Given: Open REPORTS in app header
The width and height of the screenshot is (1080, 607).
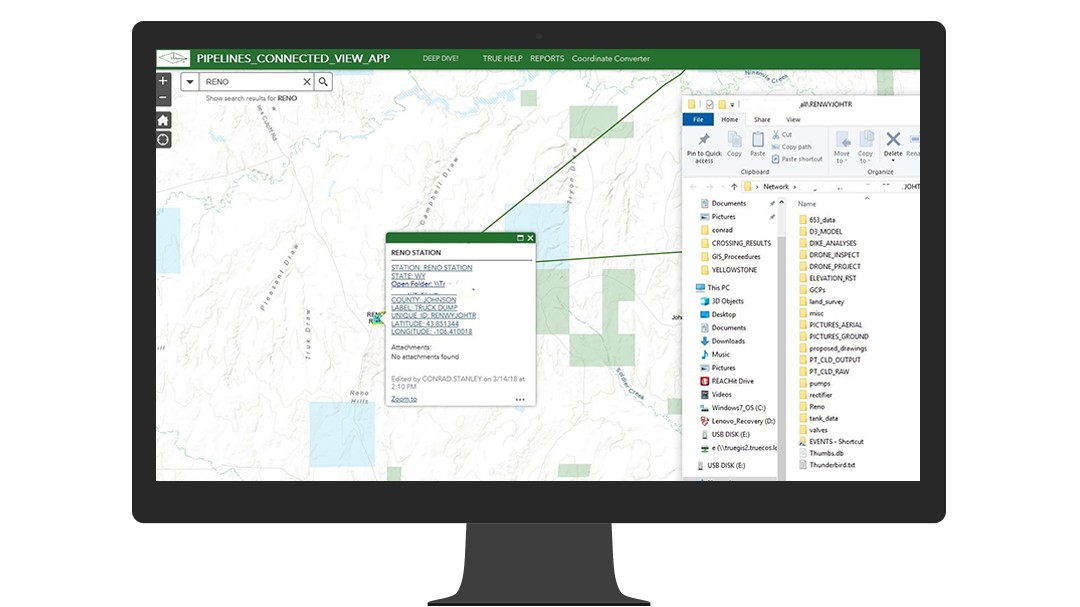Looking at the screenshot, I should (547, 59).
